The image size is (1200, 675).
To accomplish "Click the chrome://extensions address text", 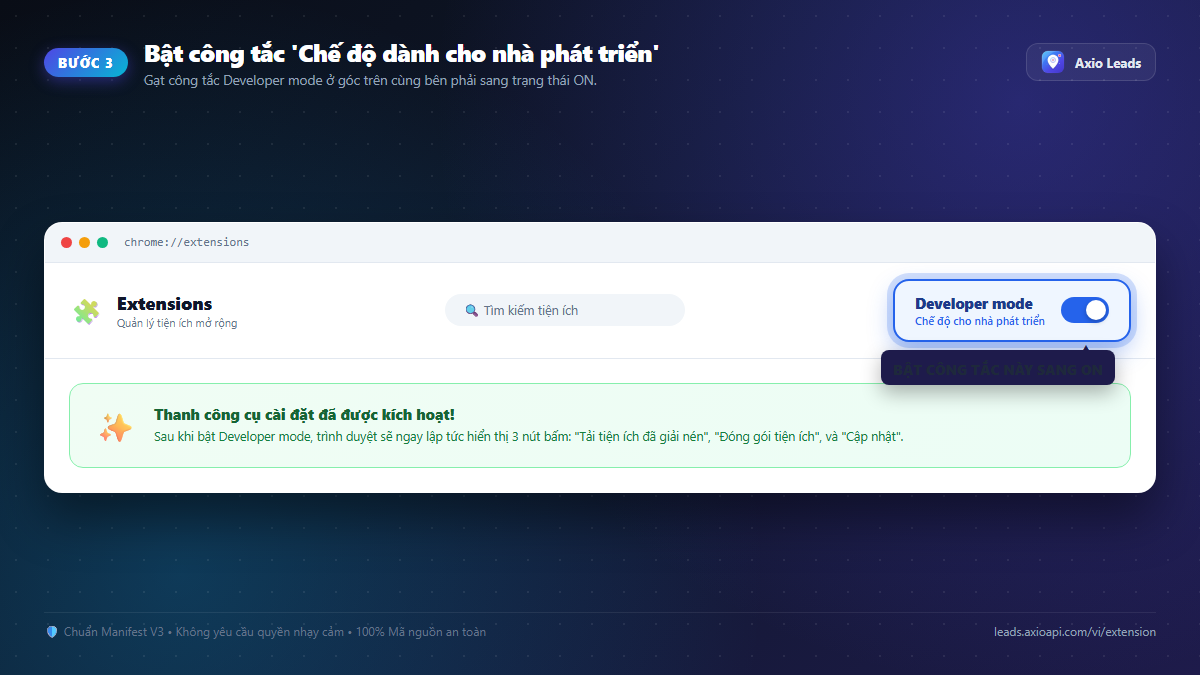I will tap(187, 242).
